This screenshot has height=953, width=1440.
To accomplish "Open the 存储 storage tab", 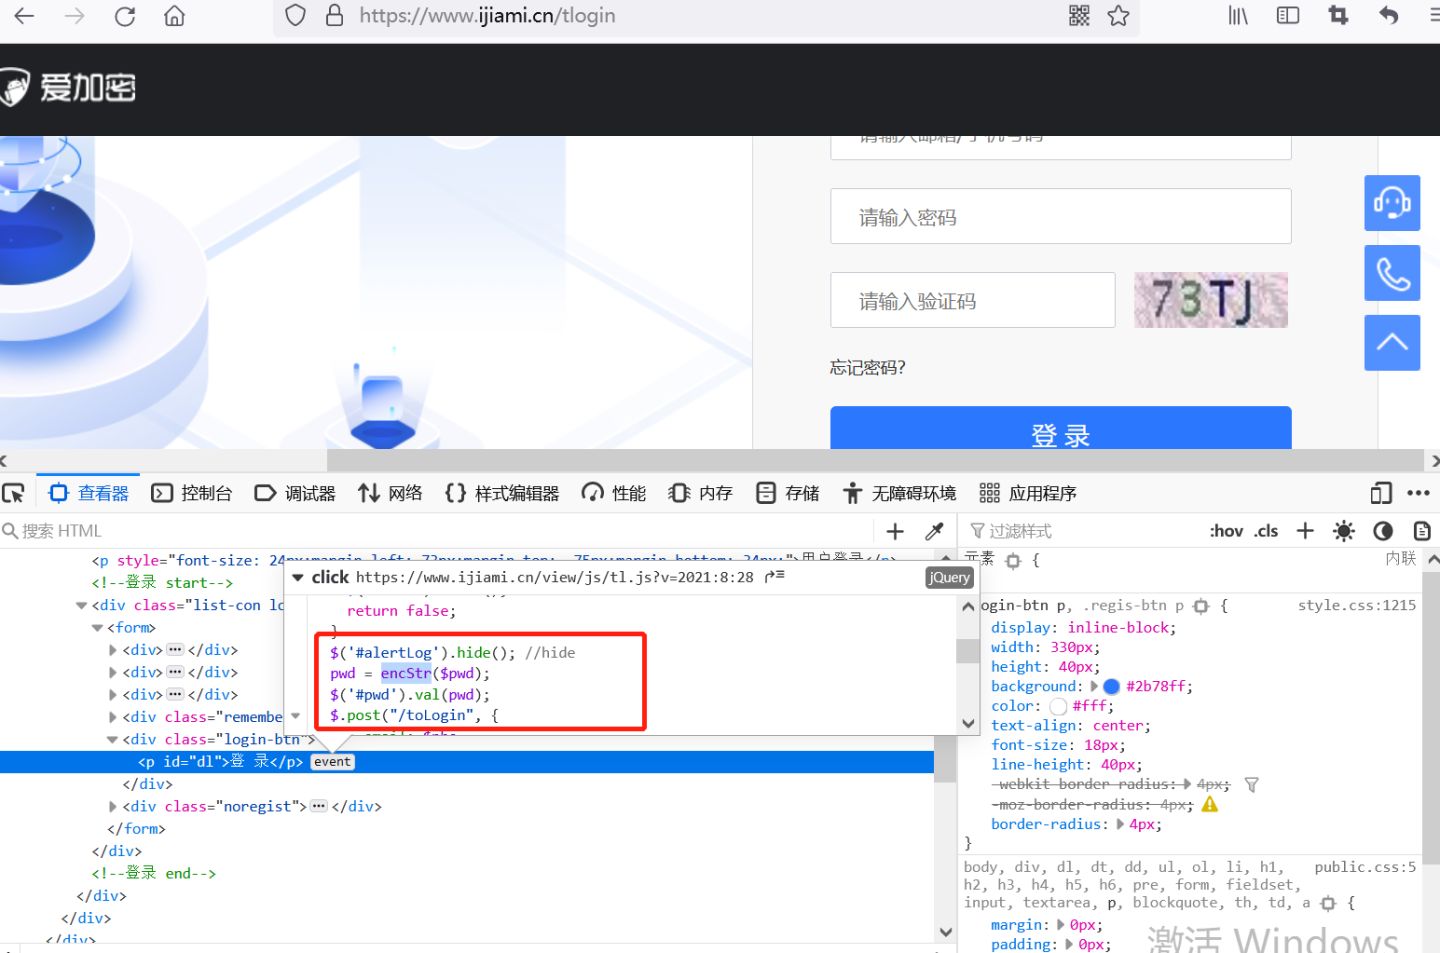I will coord(788,493).
